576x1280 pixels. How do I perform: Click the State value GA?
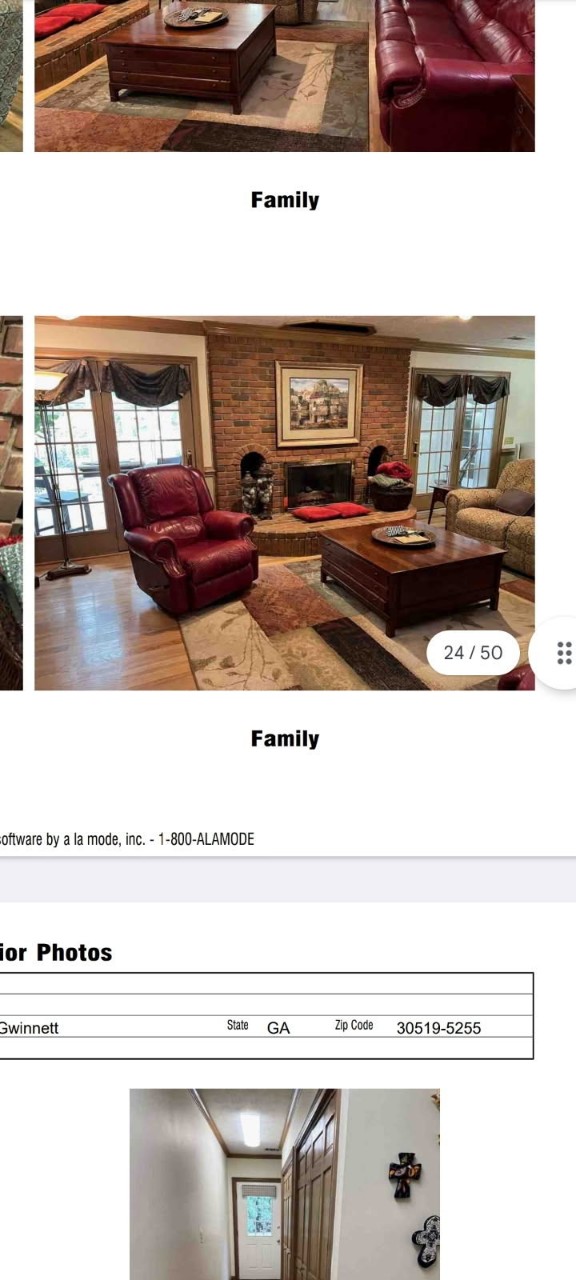coord(278,1027)
